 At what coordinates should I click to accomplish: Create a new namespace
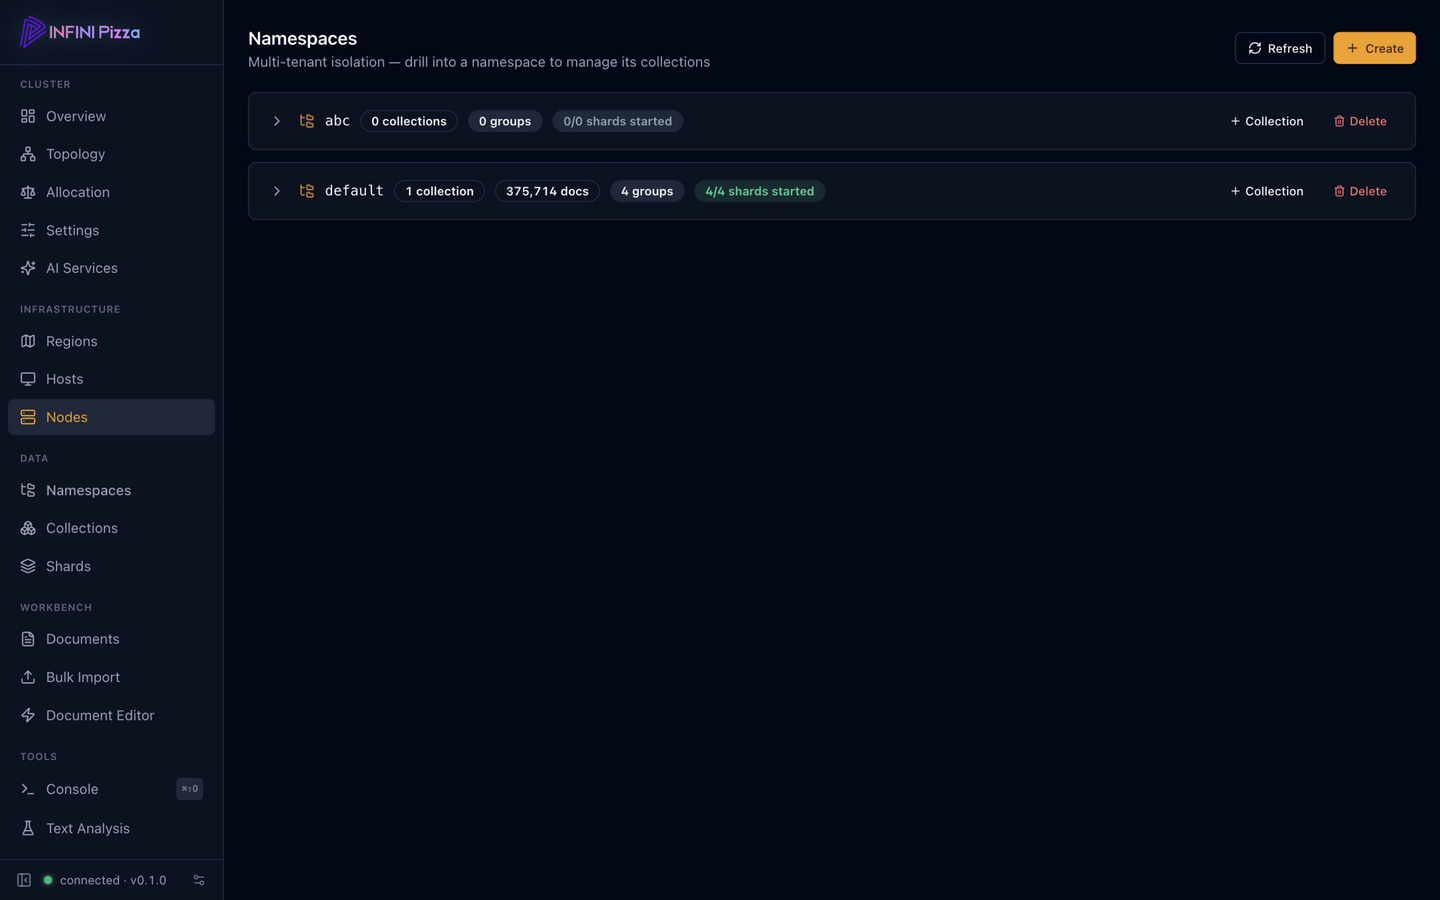pyautogui.click(x=1374, y=48)
